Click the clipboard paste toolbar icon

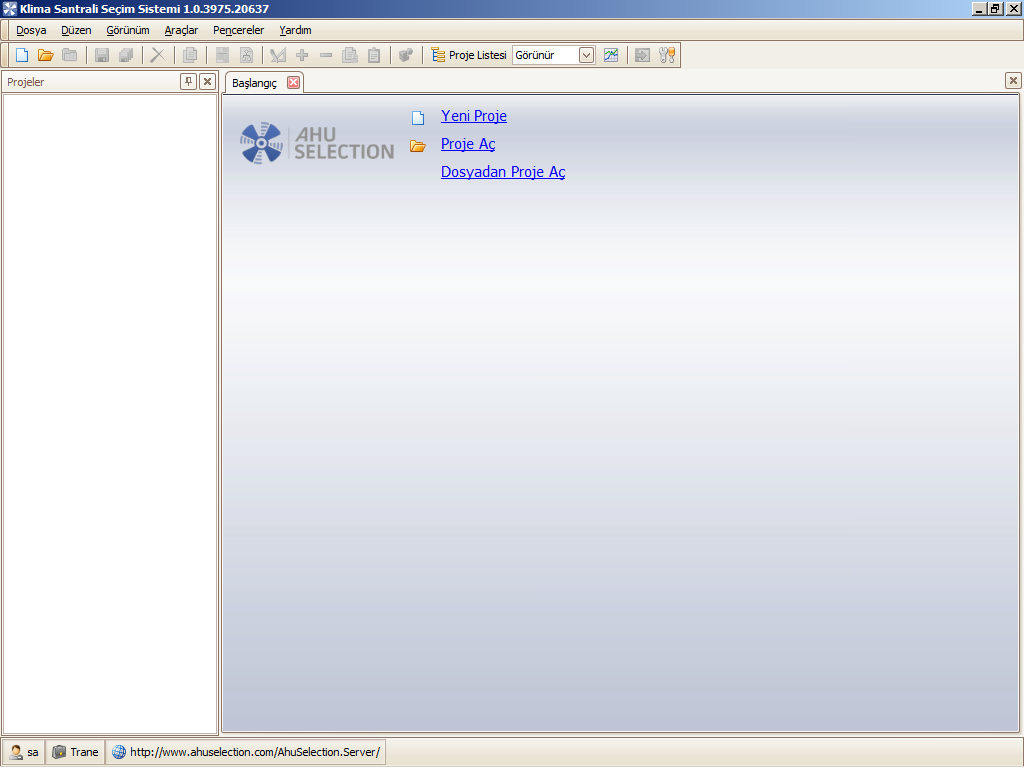pyautogui.click(x=374, y=56)
